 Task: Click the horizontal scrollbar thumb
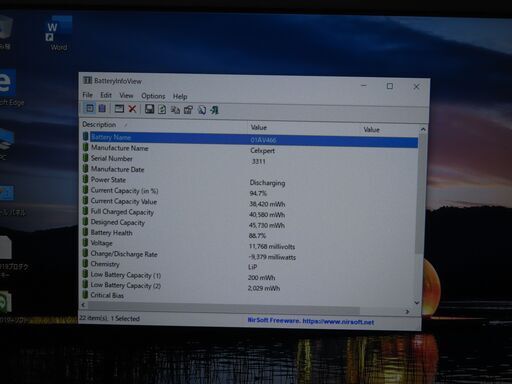point(223,308)
